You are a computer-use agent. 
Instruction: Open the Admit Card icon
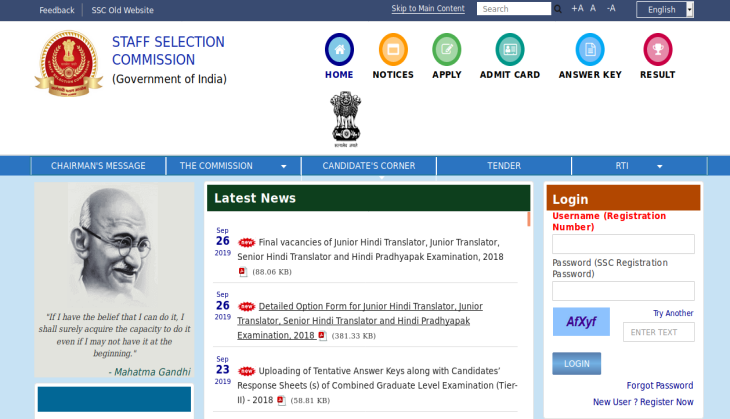pyautogui.click(x=510, y=49)
